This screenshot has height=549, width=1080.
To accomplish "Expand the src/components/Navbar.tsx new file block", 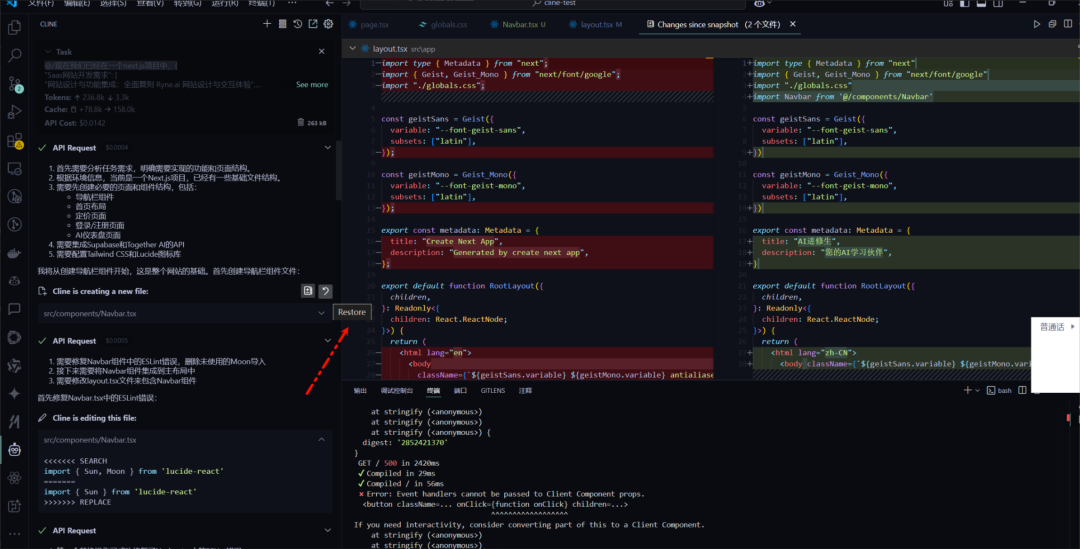I will (x=322, y=314).
